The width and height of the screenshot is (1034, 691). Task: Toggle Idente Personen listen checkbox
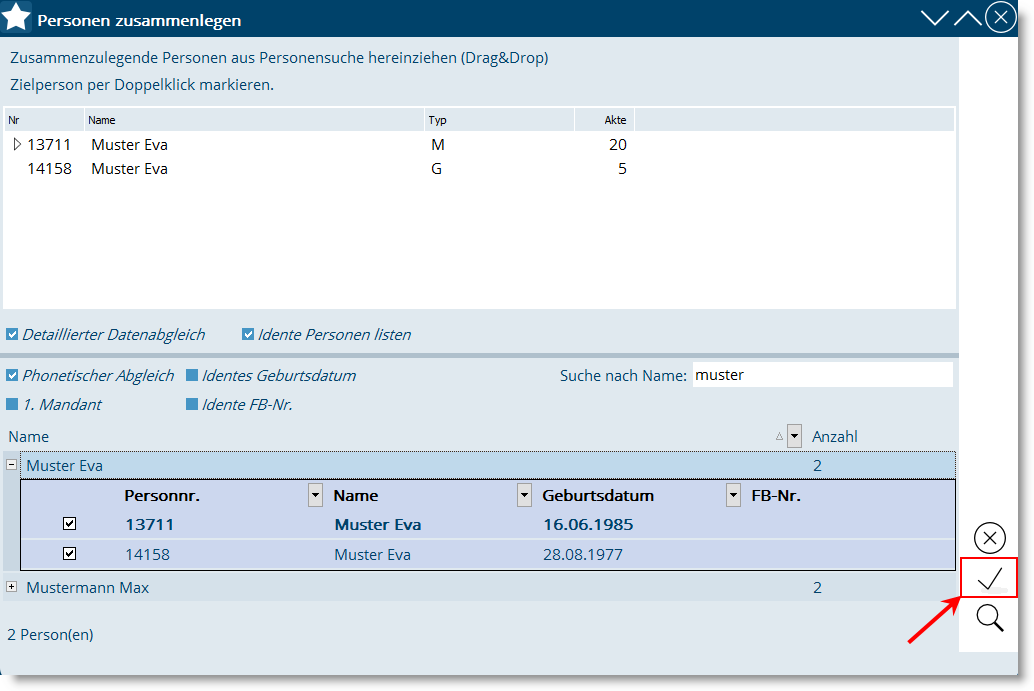click(x=248, y=334)
